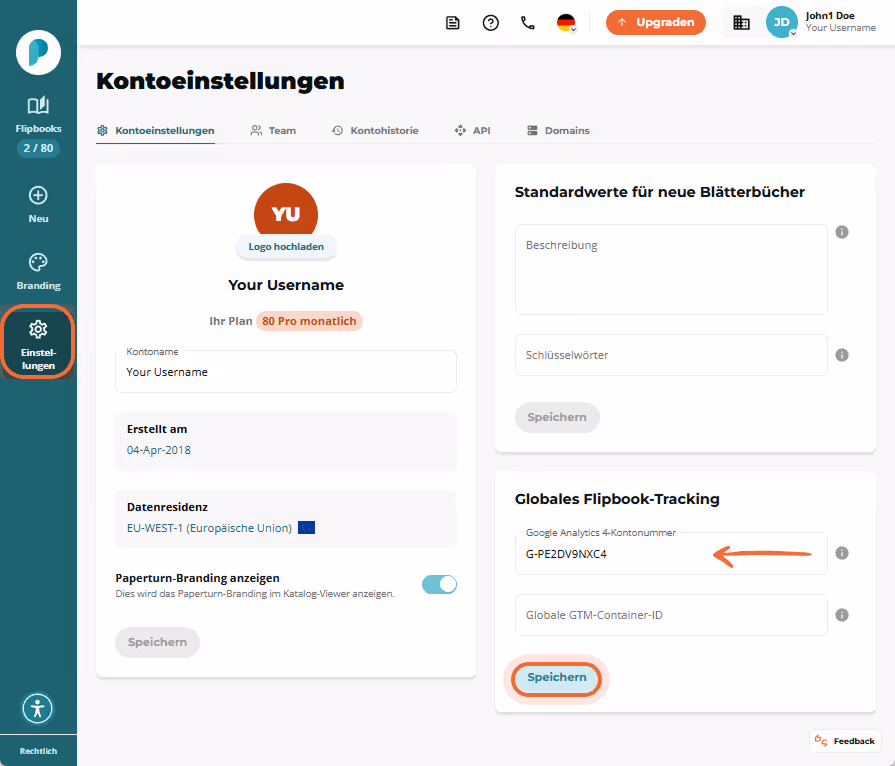The image size is (895, 766).
Task: Select the Kontoeinstellungen tab
Action: tap(156, 131)
